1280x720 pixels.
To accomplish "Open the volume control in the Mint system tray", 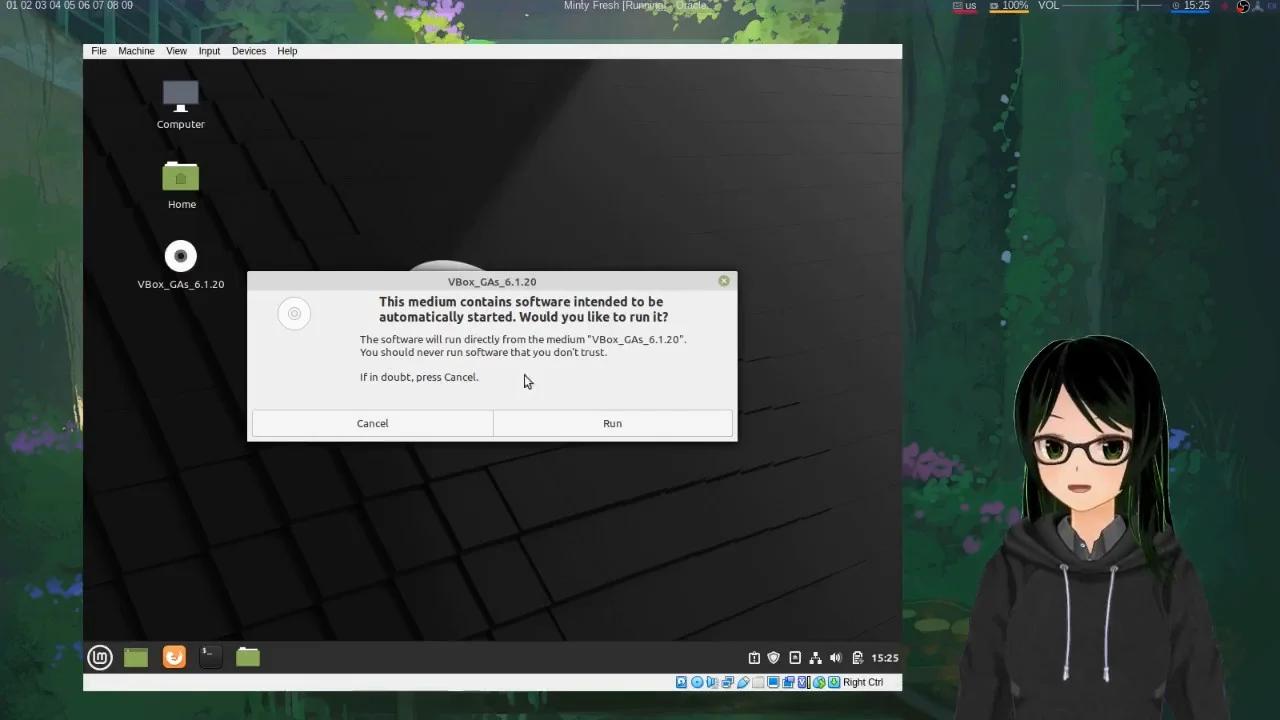I will (836, 657).
